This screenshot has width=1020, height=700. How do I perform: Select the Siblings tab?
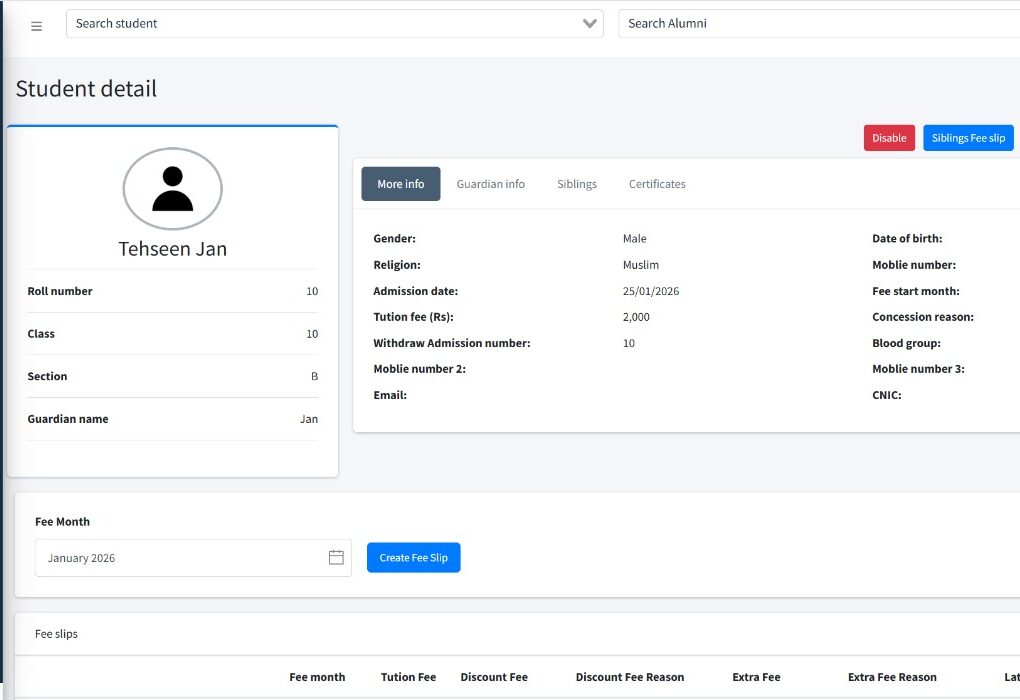coord(577,184)
